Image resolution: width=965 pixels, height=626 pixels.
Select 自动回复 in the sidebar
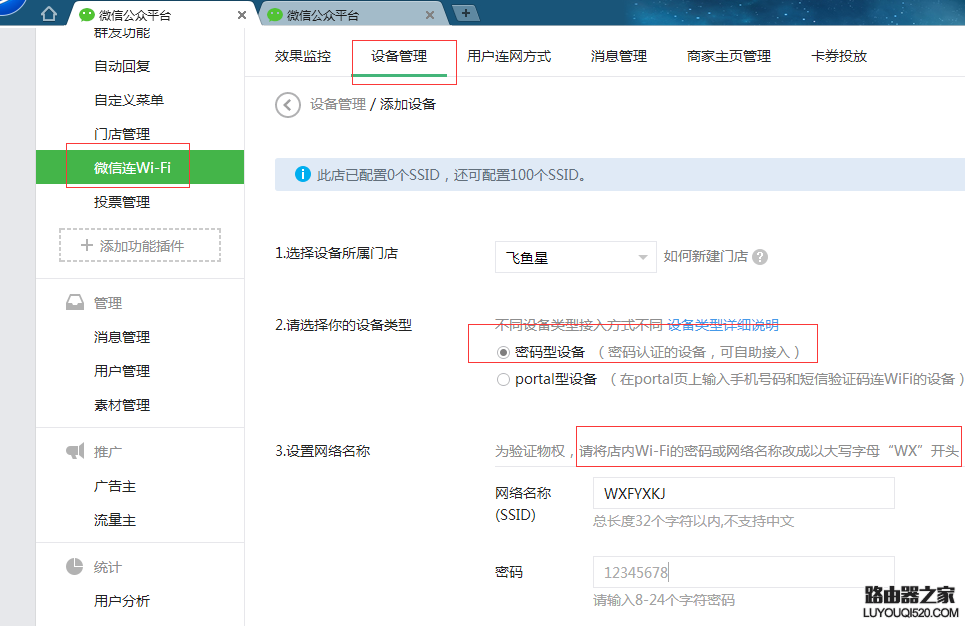122,66
